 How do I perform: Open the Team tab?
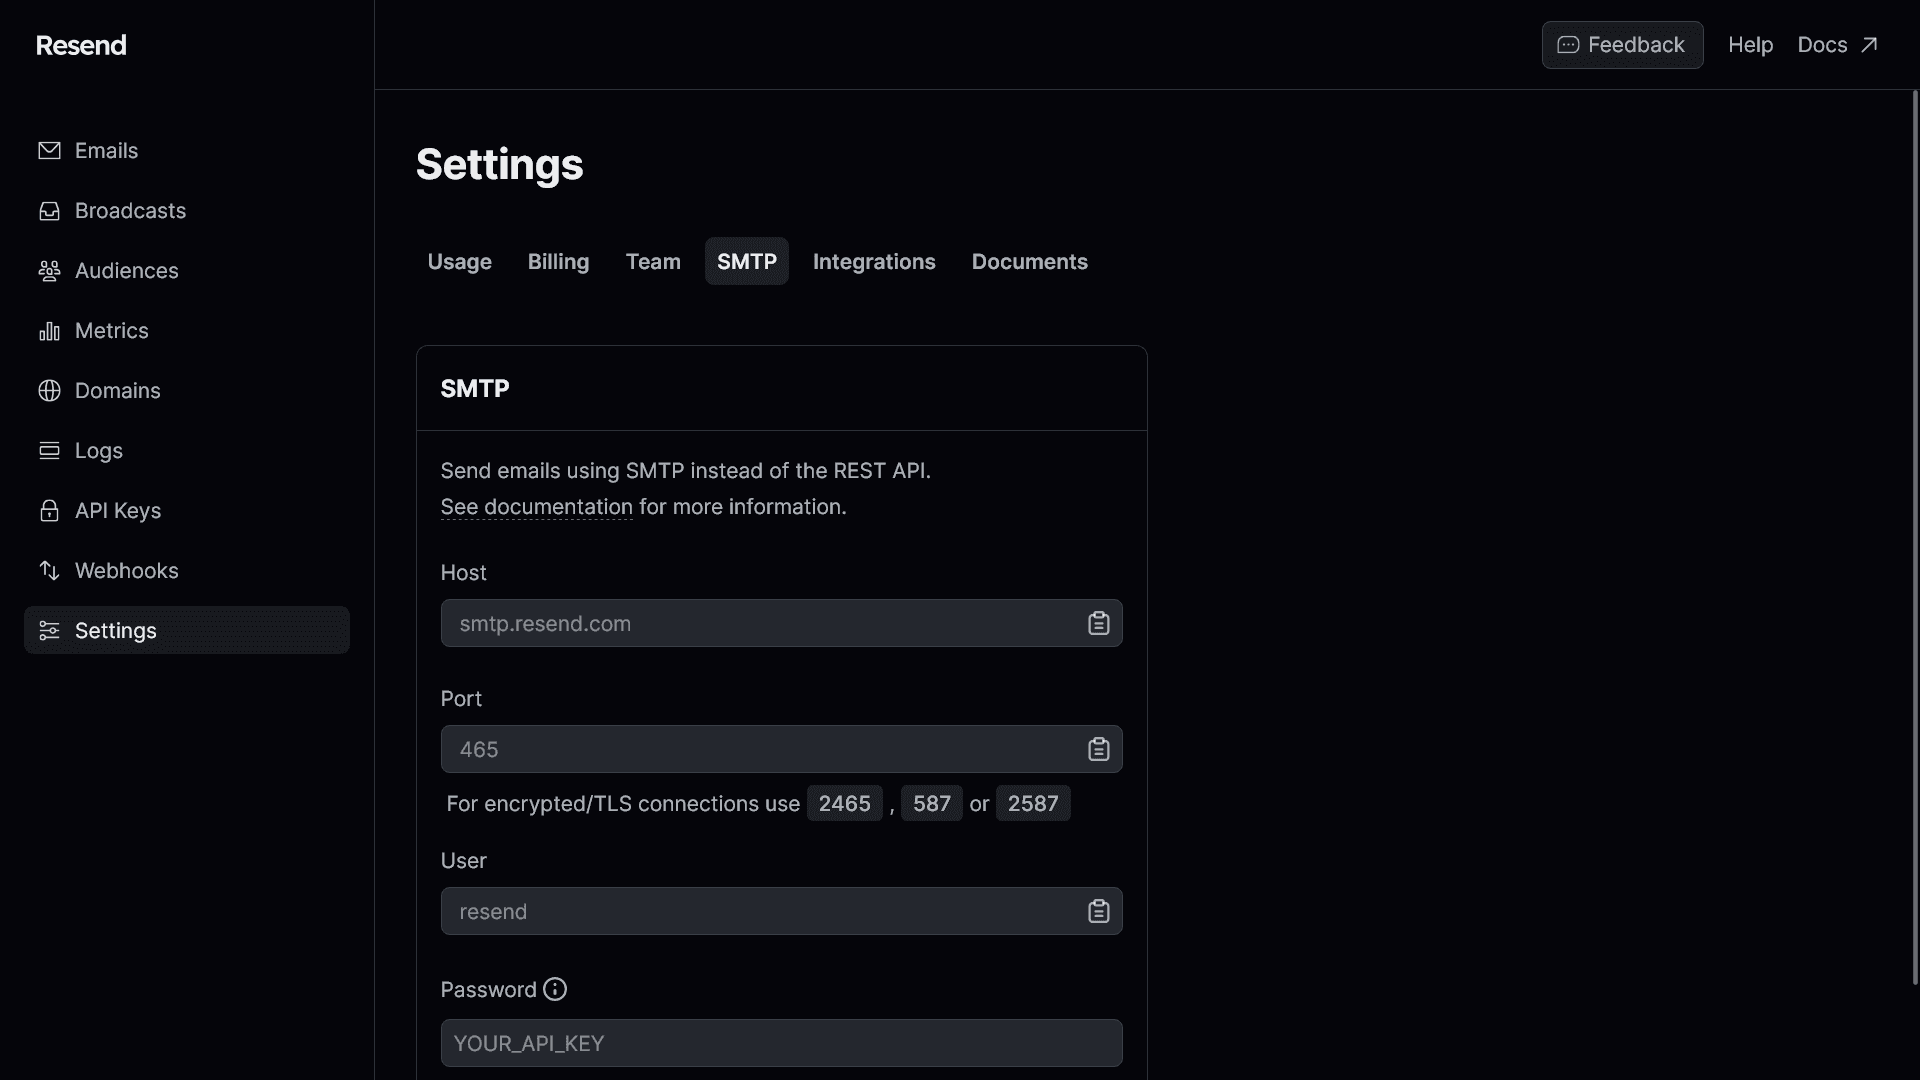653,261
